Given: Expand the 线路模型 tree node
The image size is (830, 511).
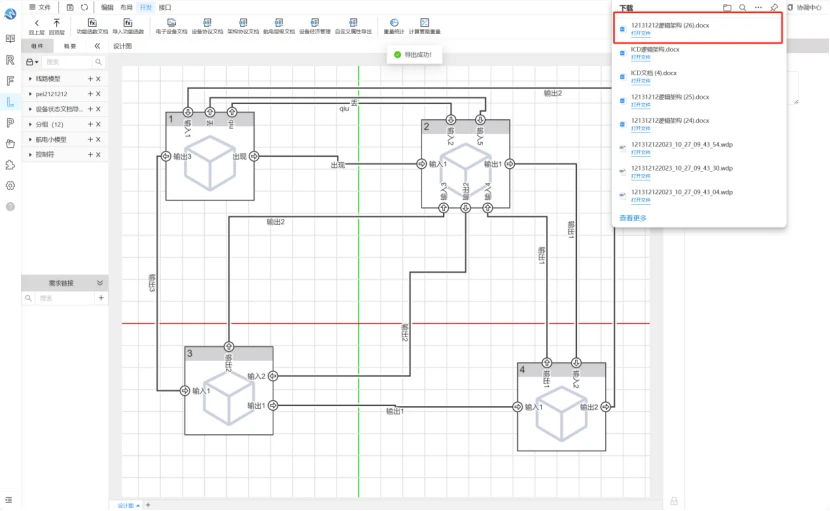Looking at the screenshot, I should [x=30, y=79].
